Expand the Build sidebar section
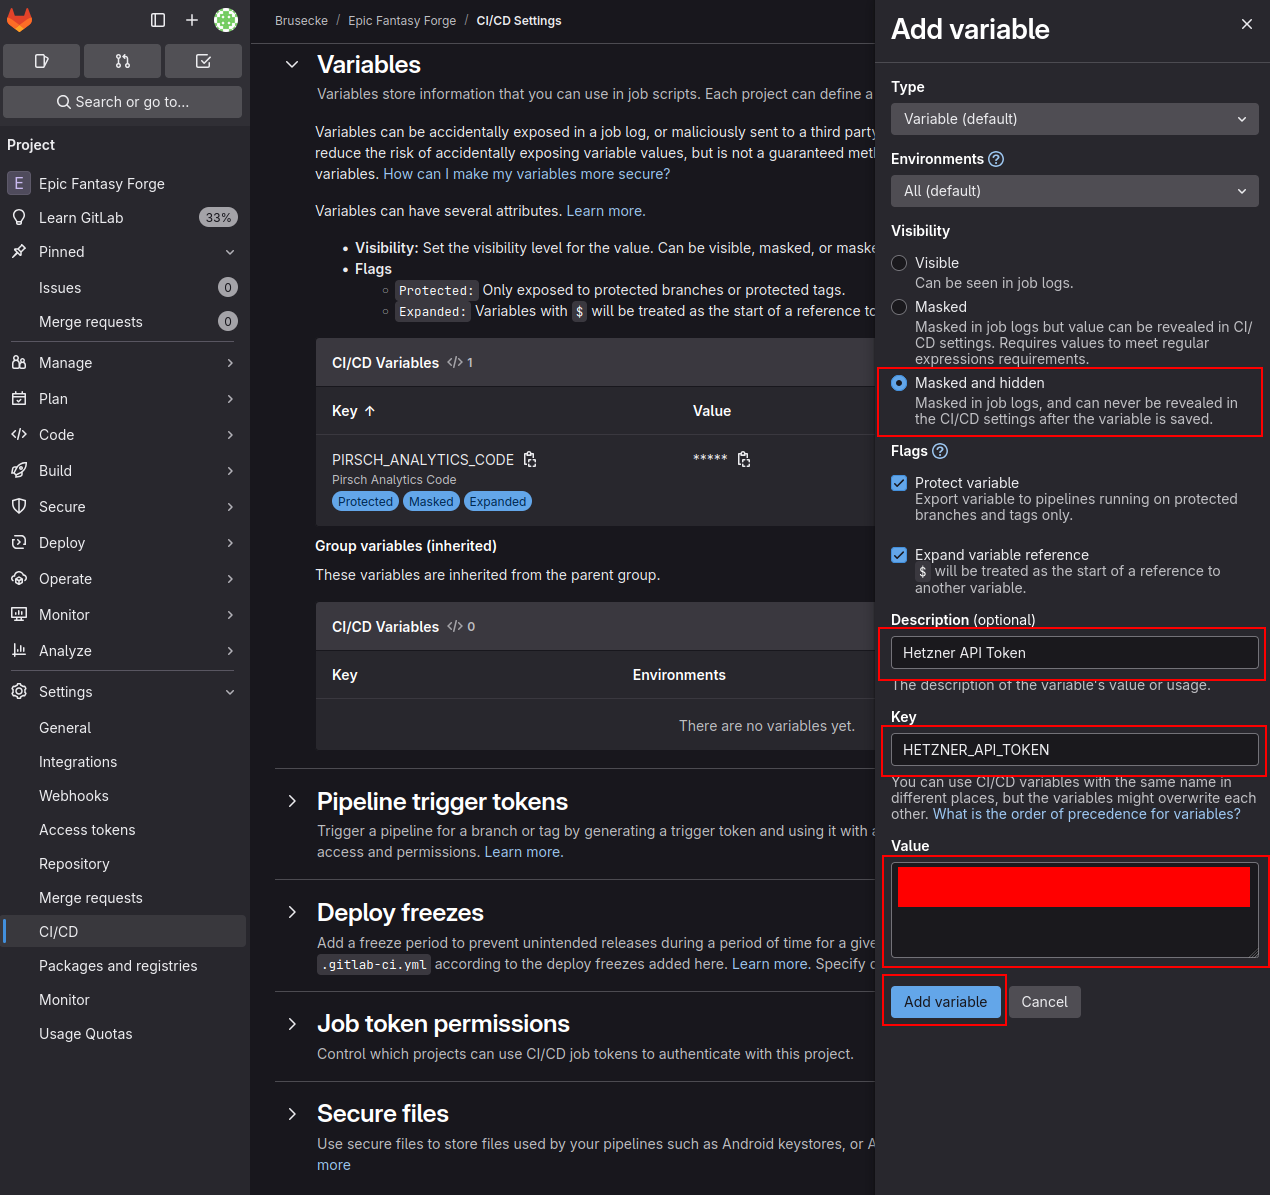 pos(122,471)
